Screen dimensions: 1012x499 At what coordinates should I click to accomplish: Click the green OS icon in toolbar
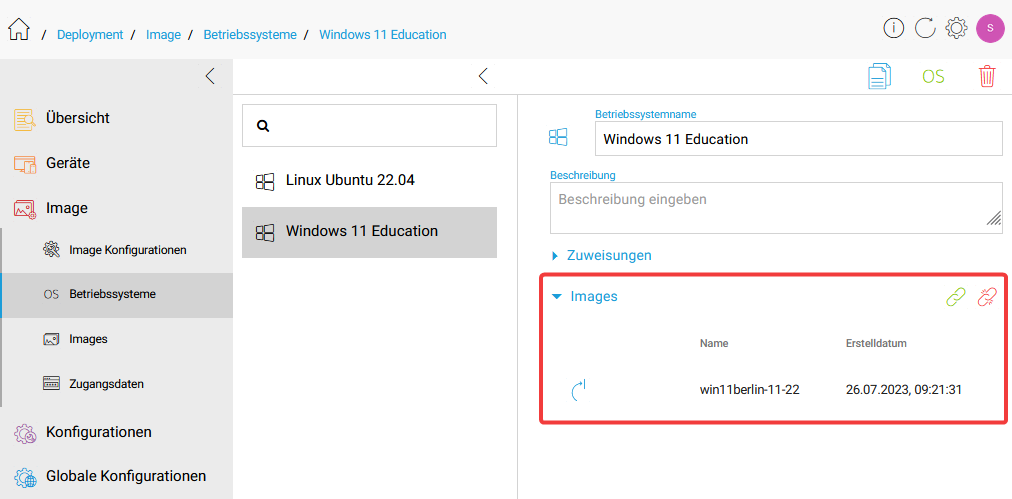933,77
